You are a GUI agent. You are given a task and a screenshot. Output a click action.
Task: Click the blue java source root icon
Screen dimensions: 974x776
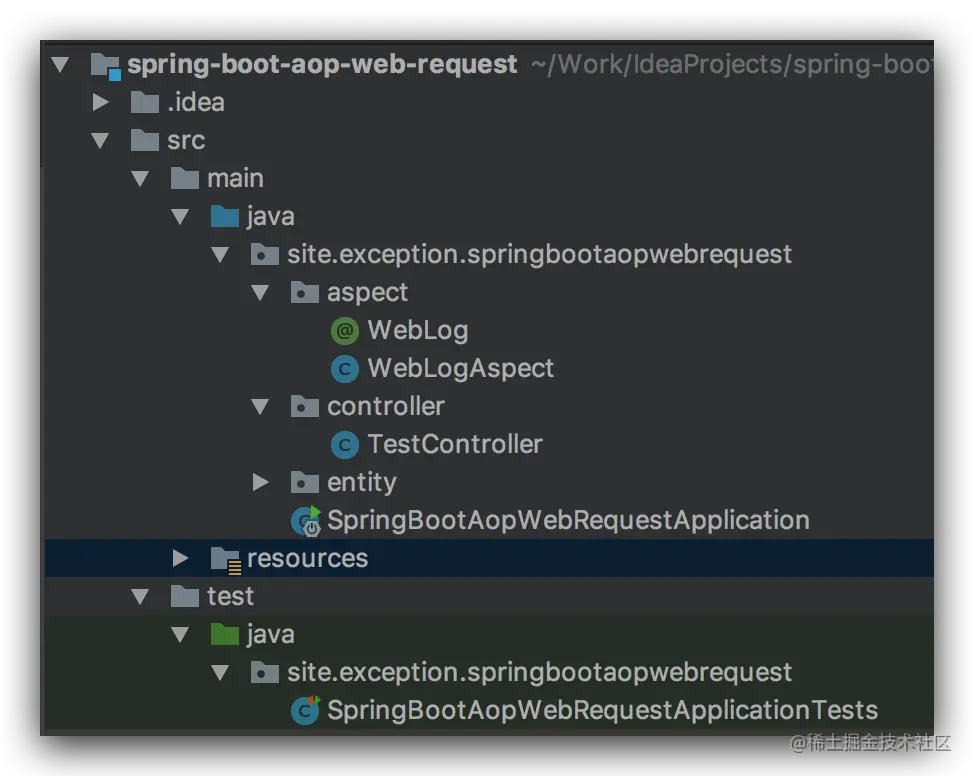coord(224,216)
